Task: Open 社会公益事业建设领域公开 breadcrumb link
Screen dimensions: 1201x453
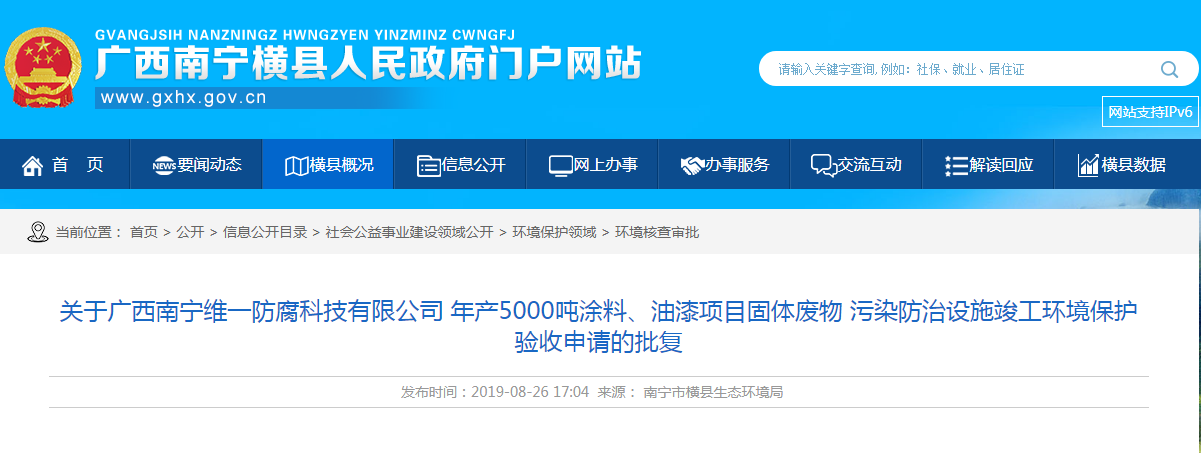Action: (409, 232)
